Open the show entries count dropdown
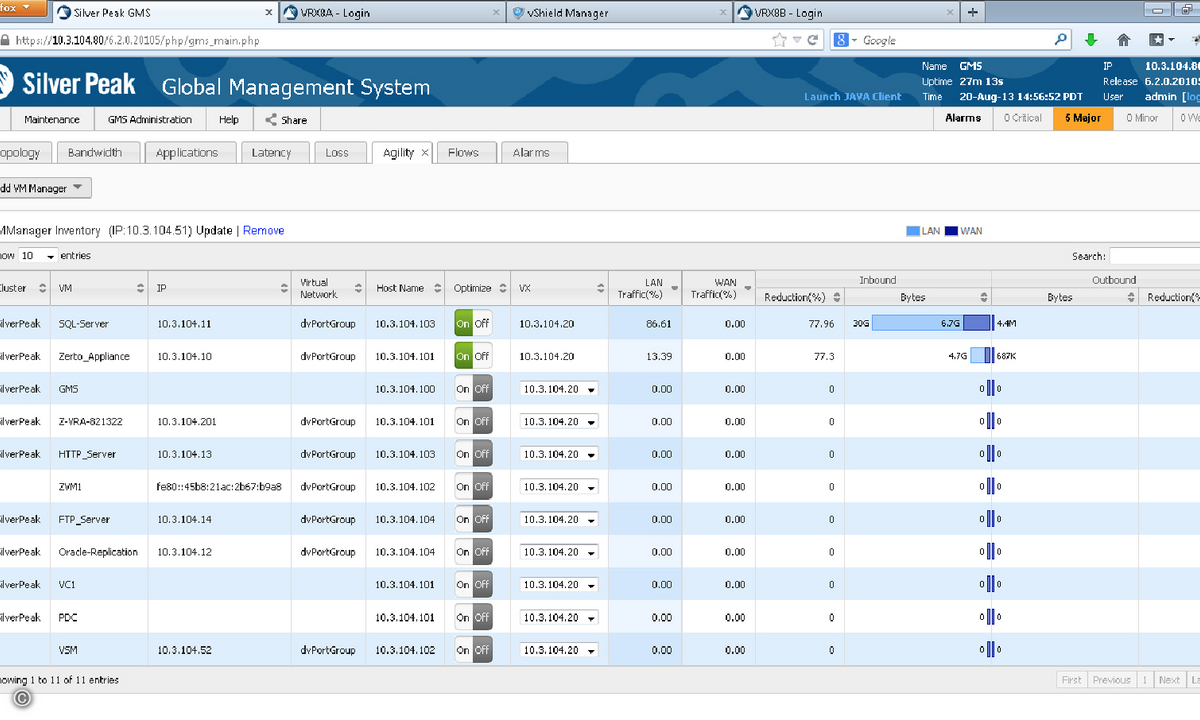The image size is (1200, 720). 39,256
